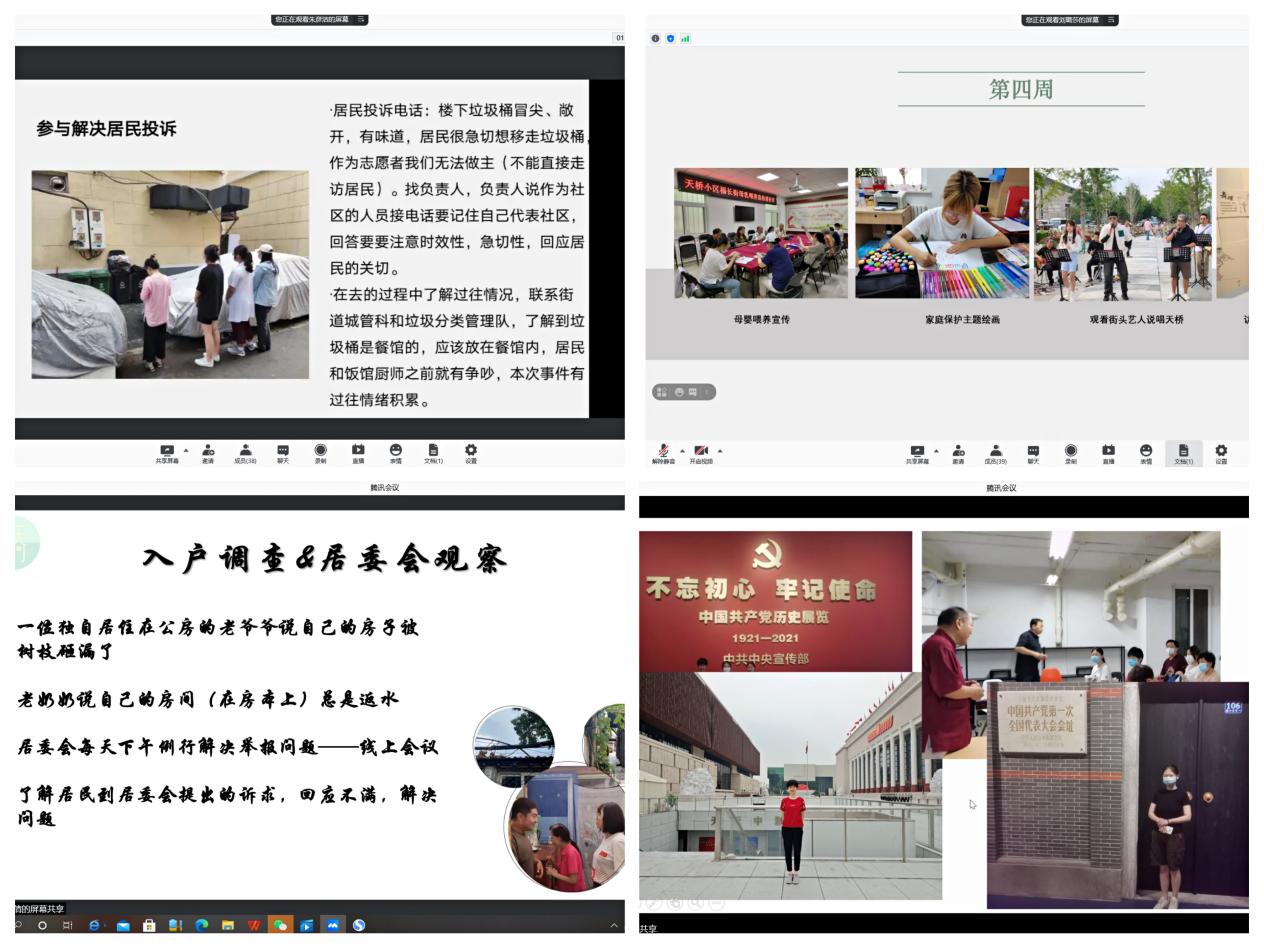Unmute the microphone in the meeting toolbar
Screen dimensions: 1264x948
pos(662,452)
